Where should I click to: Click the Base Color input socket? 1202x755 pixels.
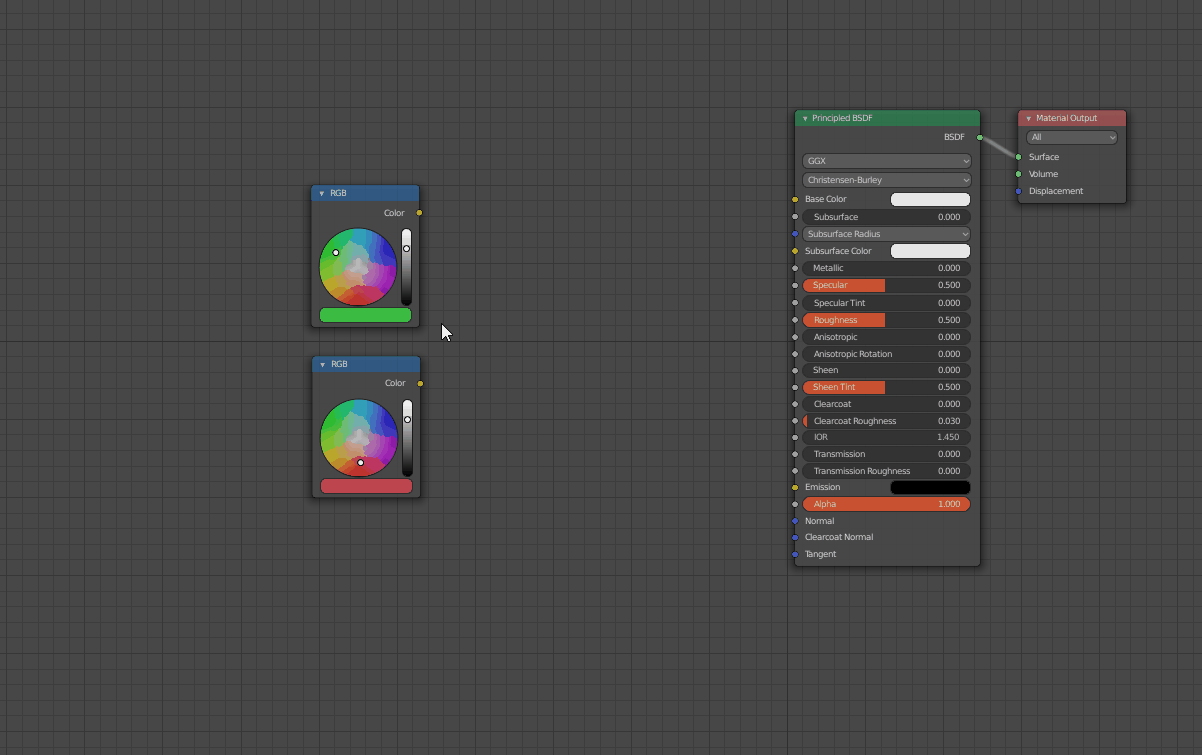[x=795, y=199]
